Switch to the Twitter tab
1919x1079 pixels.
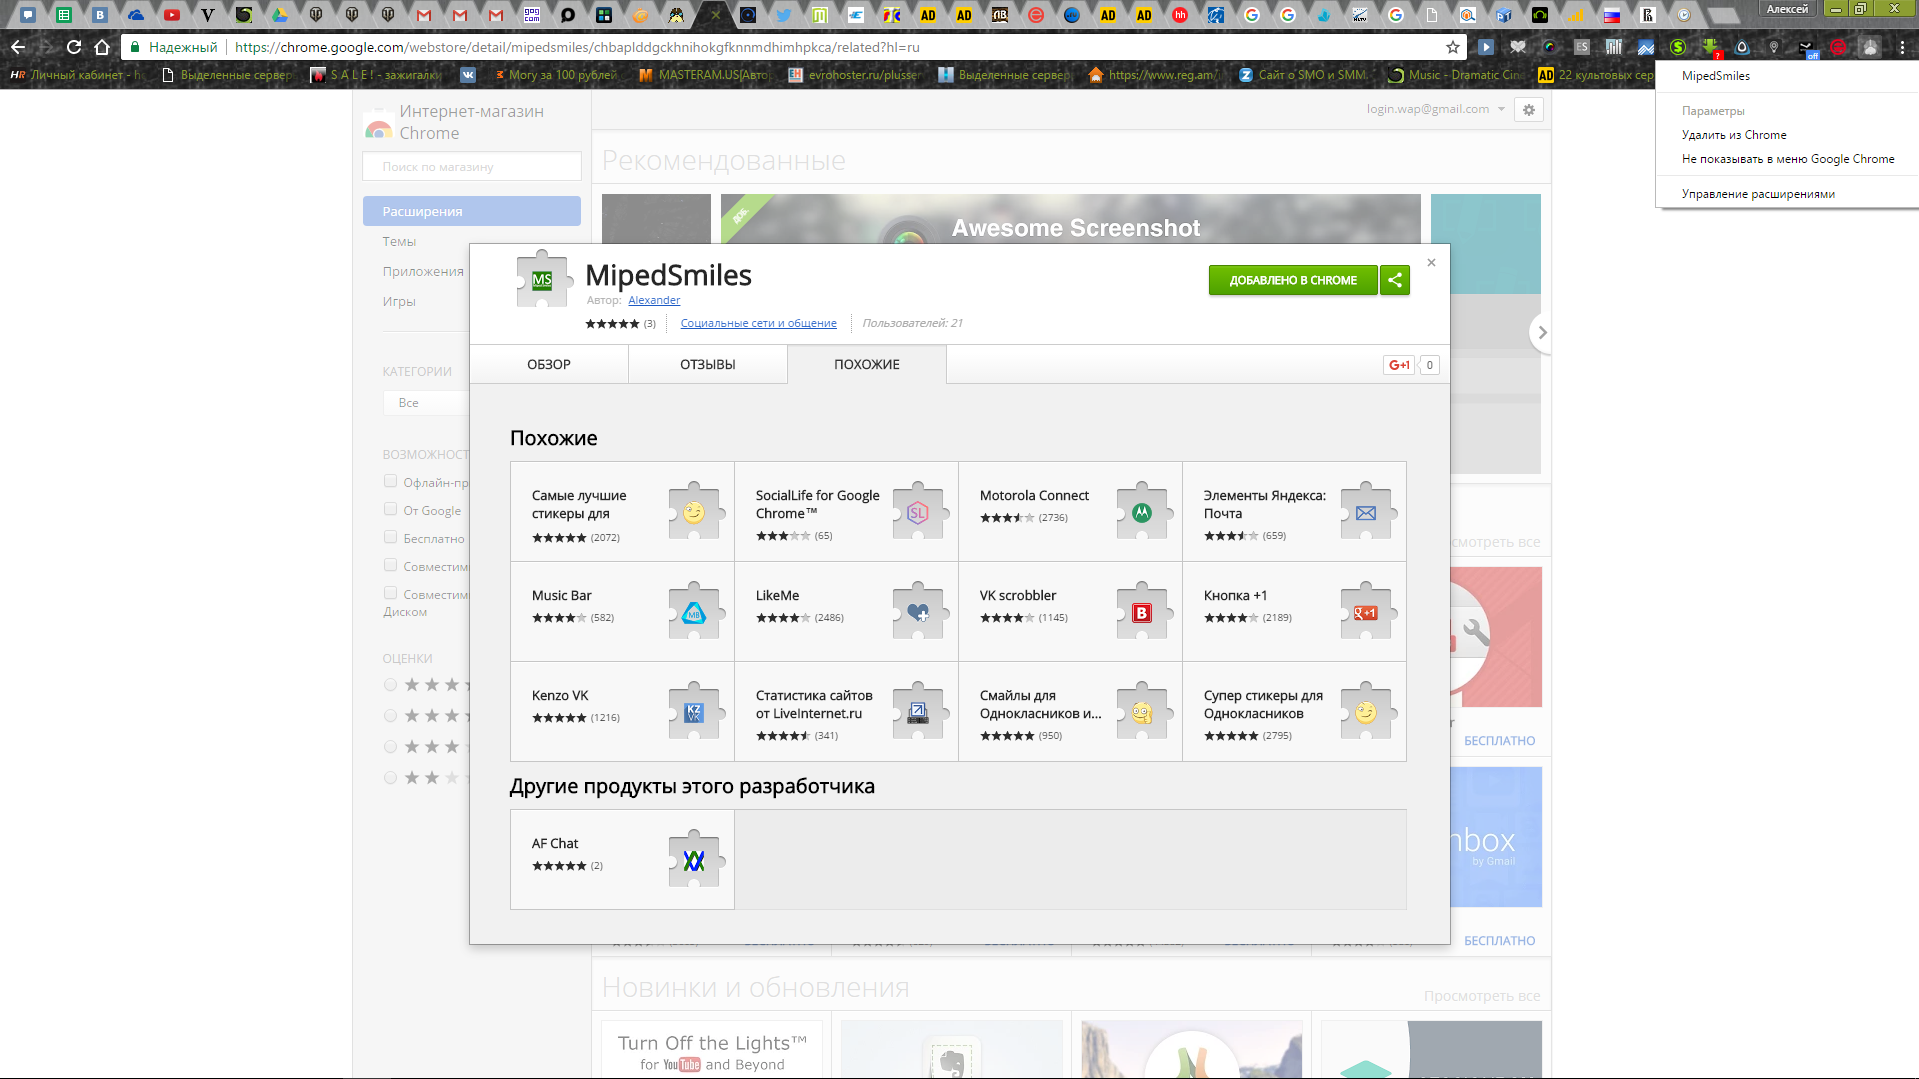tap(784, 15)
